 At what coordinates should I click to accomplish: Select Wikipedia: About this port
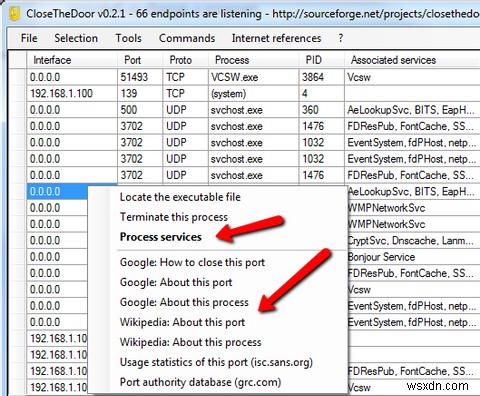coord(182,322)
